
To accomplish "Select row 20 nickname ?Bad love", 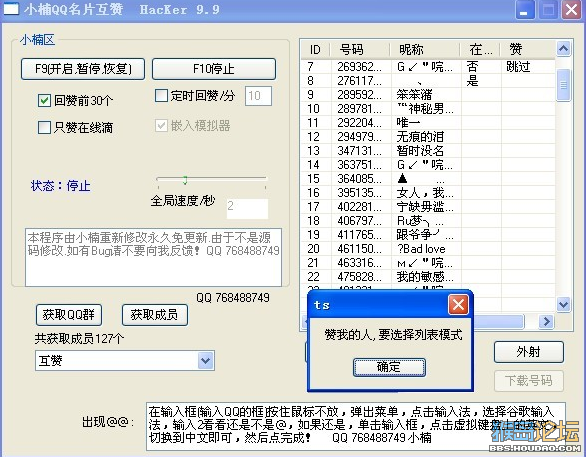I will tap(428, 249).
